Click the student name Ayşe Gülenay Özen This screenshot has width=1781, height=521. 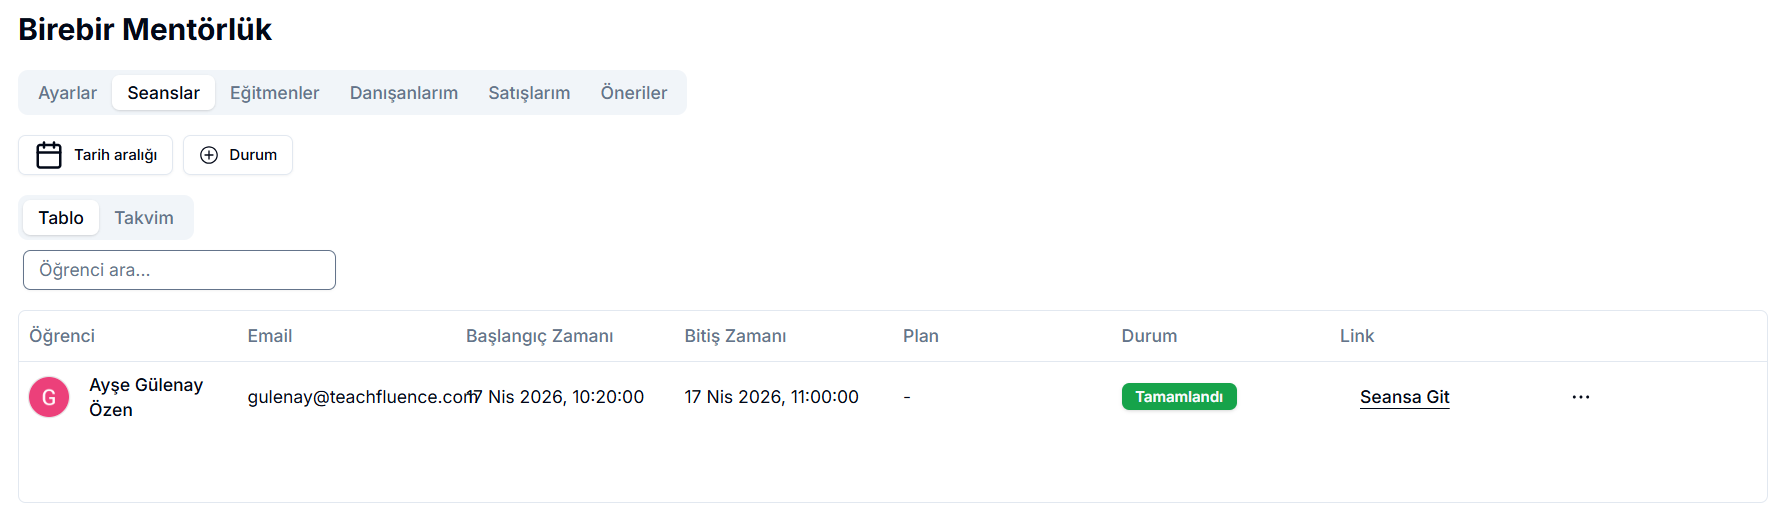(x=146, y=397)
